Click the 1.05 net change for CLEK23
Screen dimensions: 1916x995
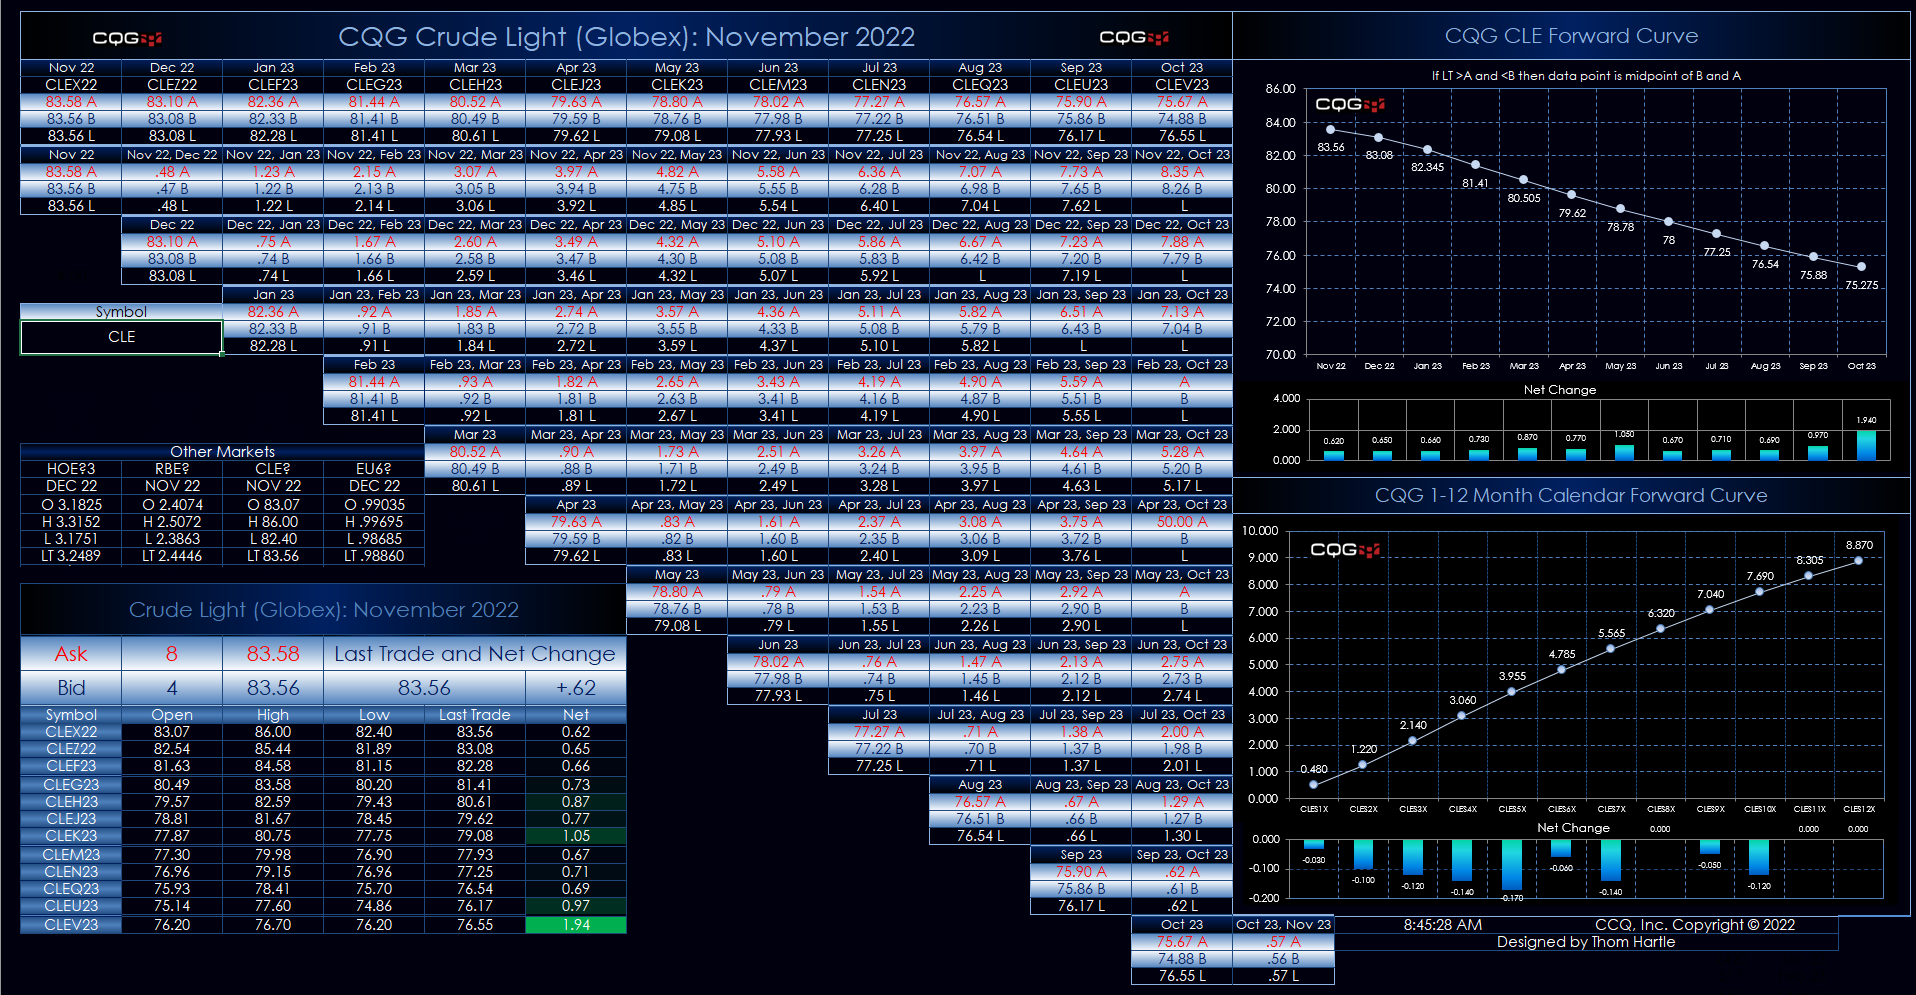[576, 836]
